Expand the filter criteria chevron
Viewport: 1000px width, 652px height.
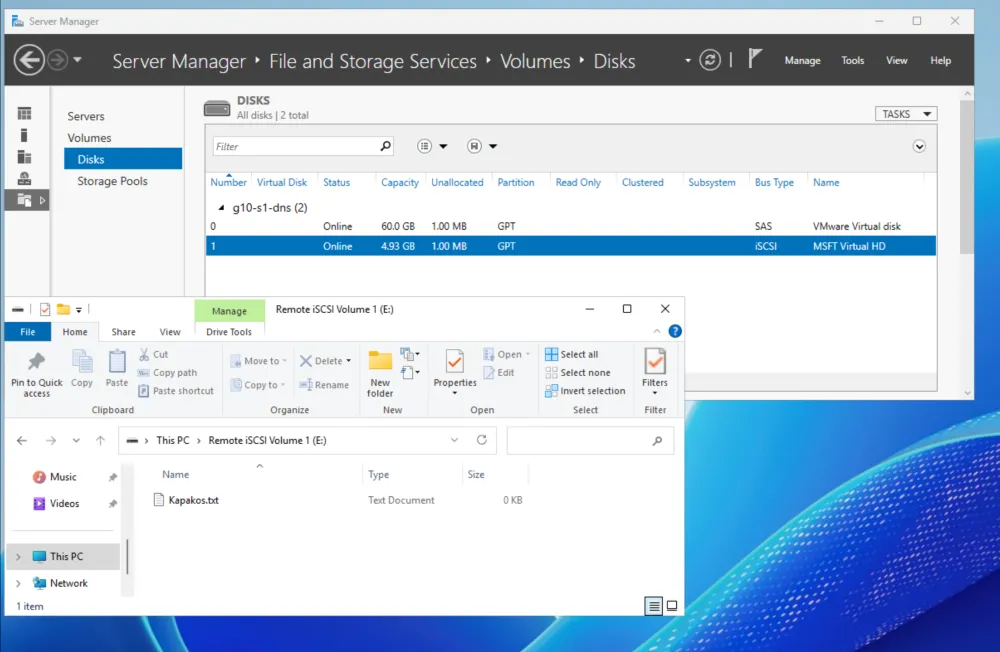[x=919, y=146]
